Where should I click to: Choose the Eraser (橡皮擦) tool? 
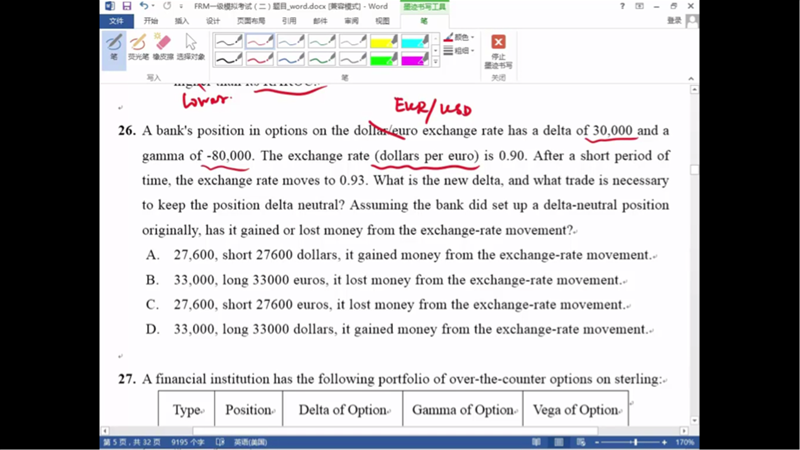click(x=163, y=47)
